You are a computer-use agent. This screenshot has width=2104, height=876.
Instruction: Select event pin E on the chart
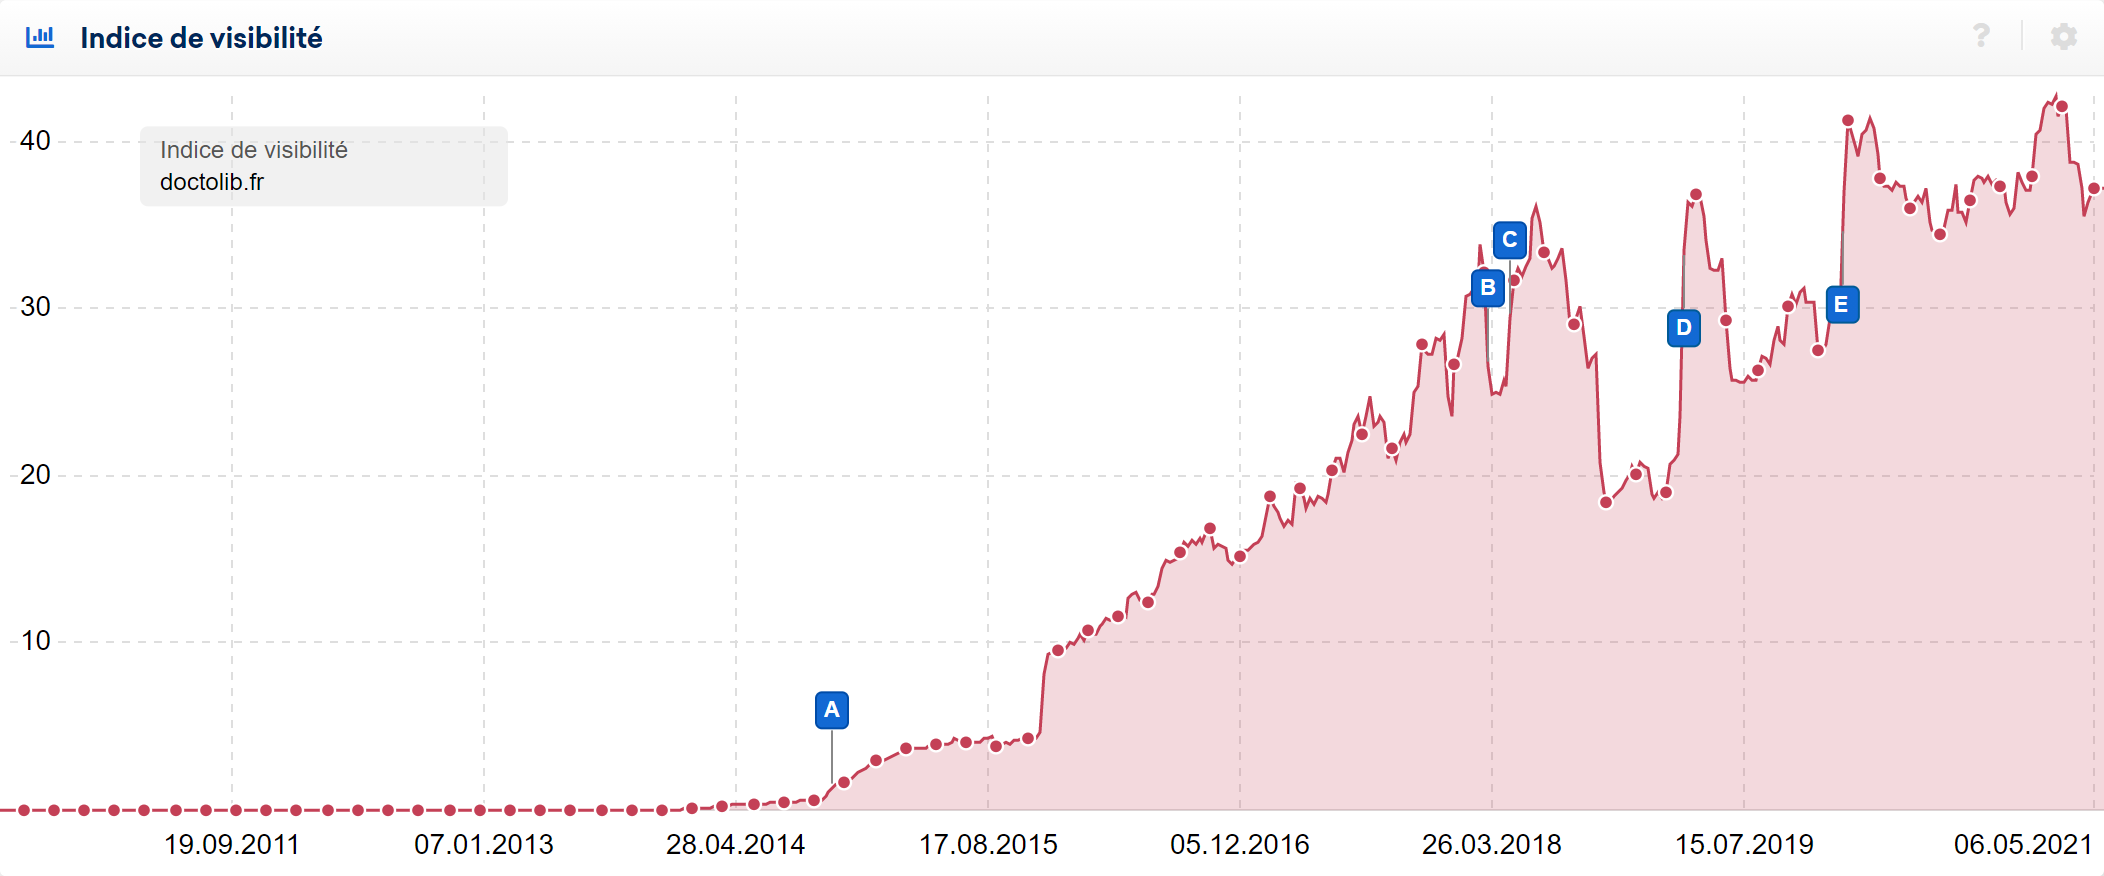tap(1842, 305)
